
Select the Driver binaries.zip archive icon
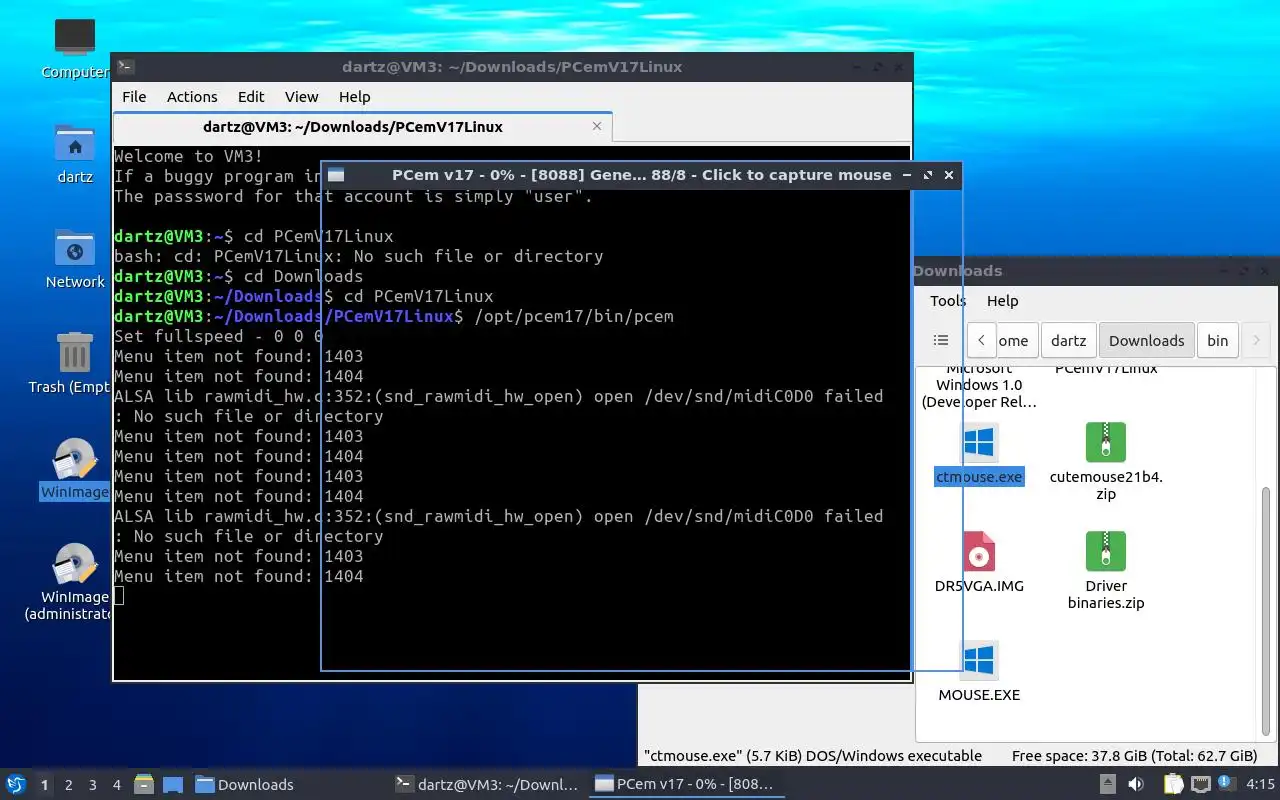click(1106, 551)
